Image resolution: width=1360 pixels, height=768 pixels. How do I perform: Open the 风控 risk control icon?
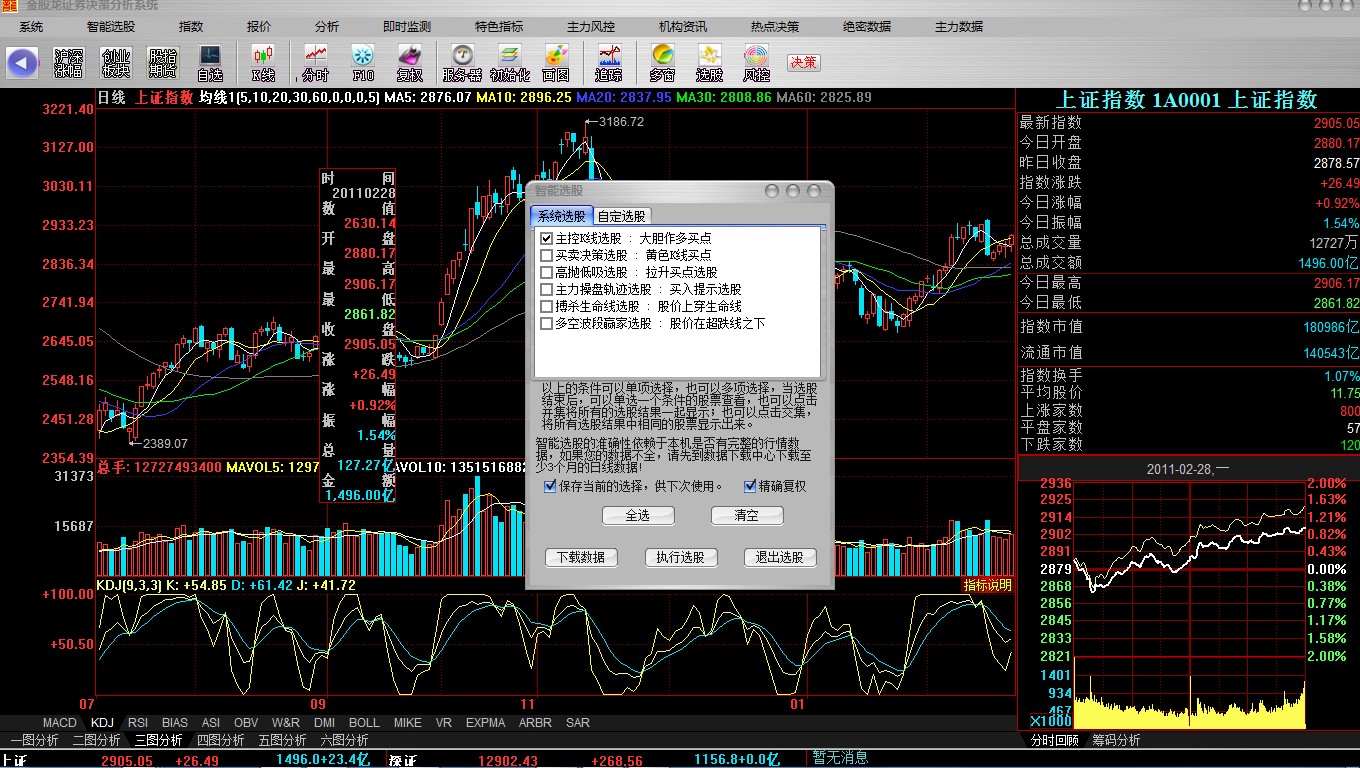pyautogui.click(x=756, y=62)
